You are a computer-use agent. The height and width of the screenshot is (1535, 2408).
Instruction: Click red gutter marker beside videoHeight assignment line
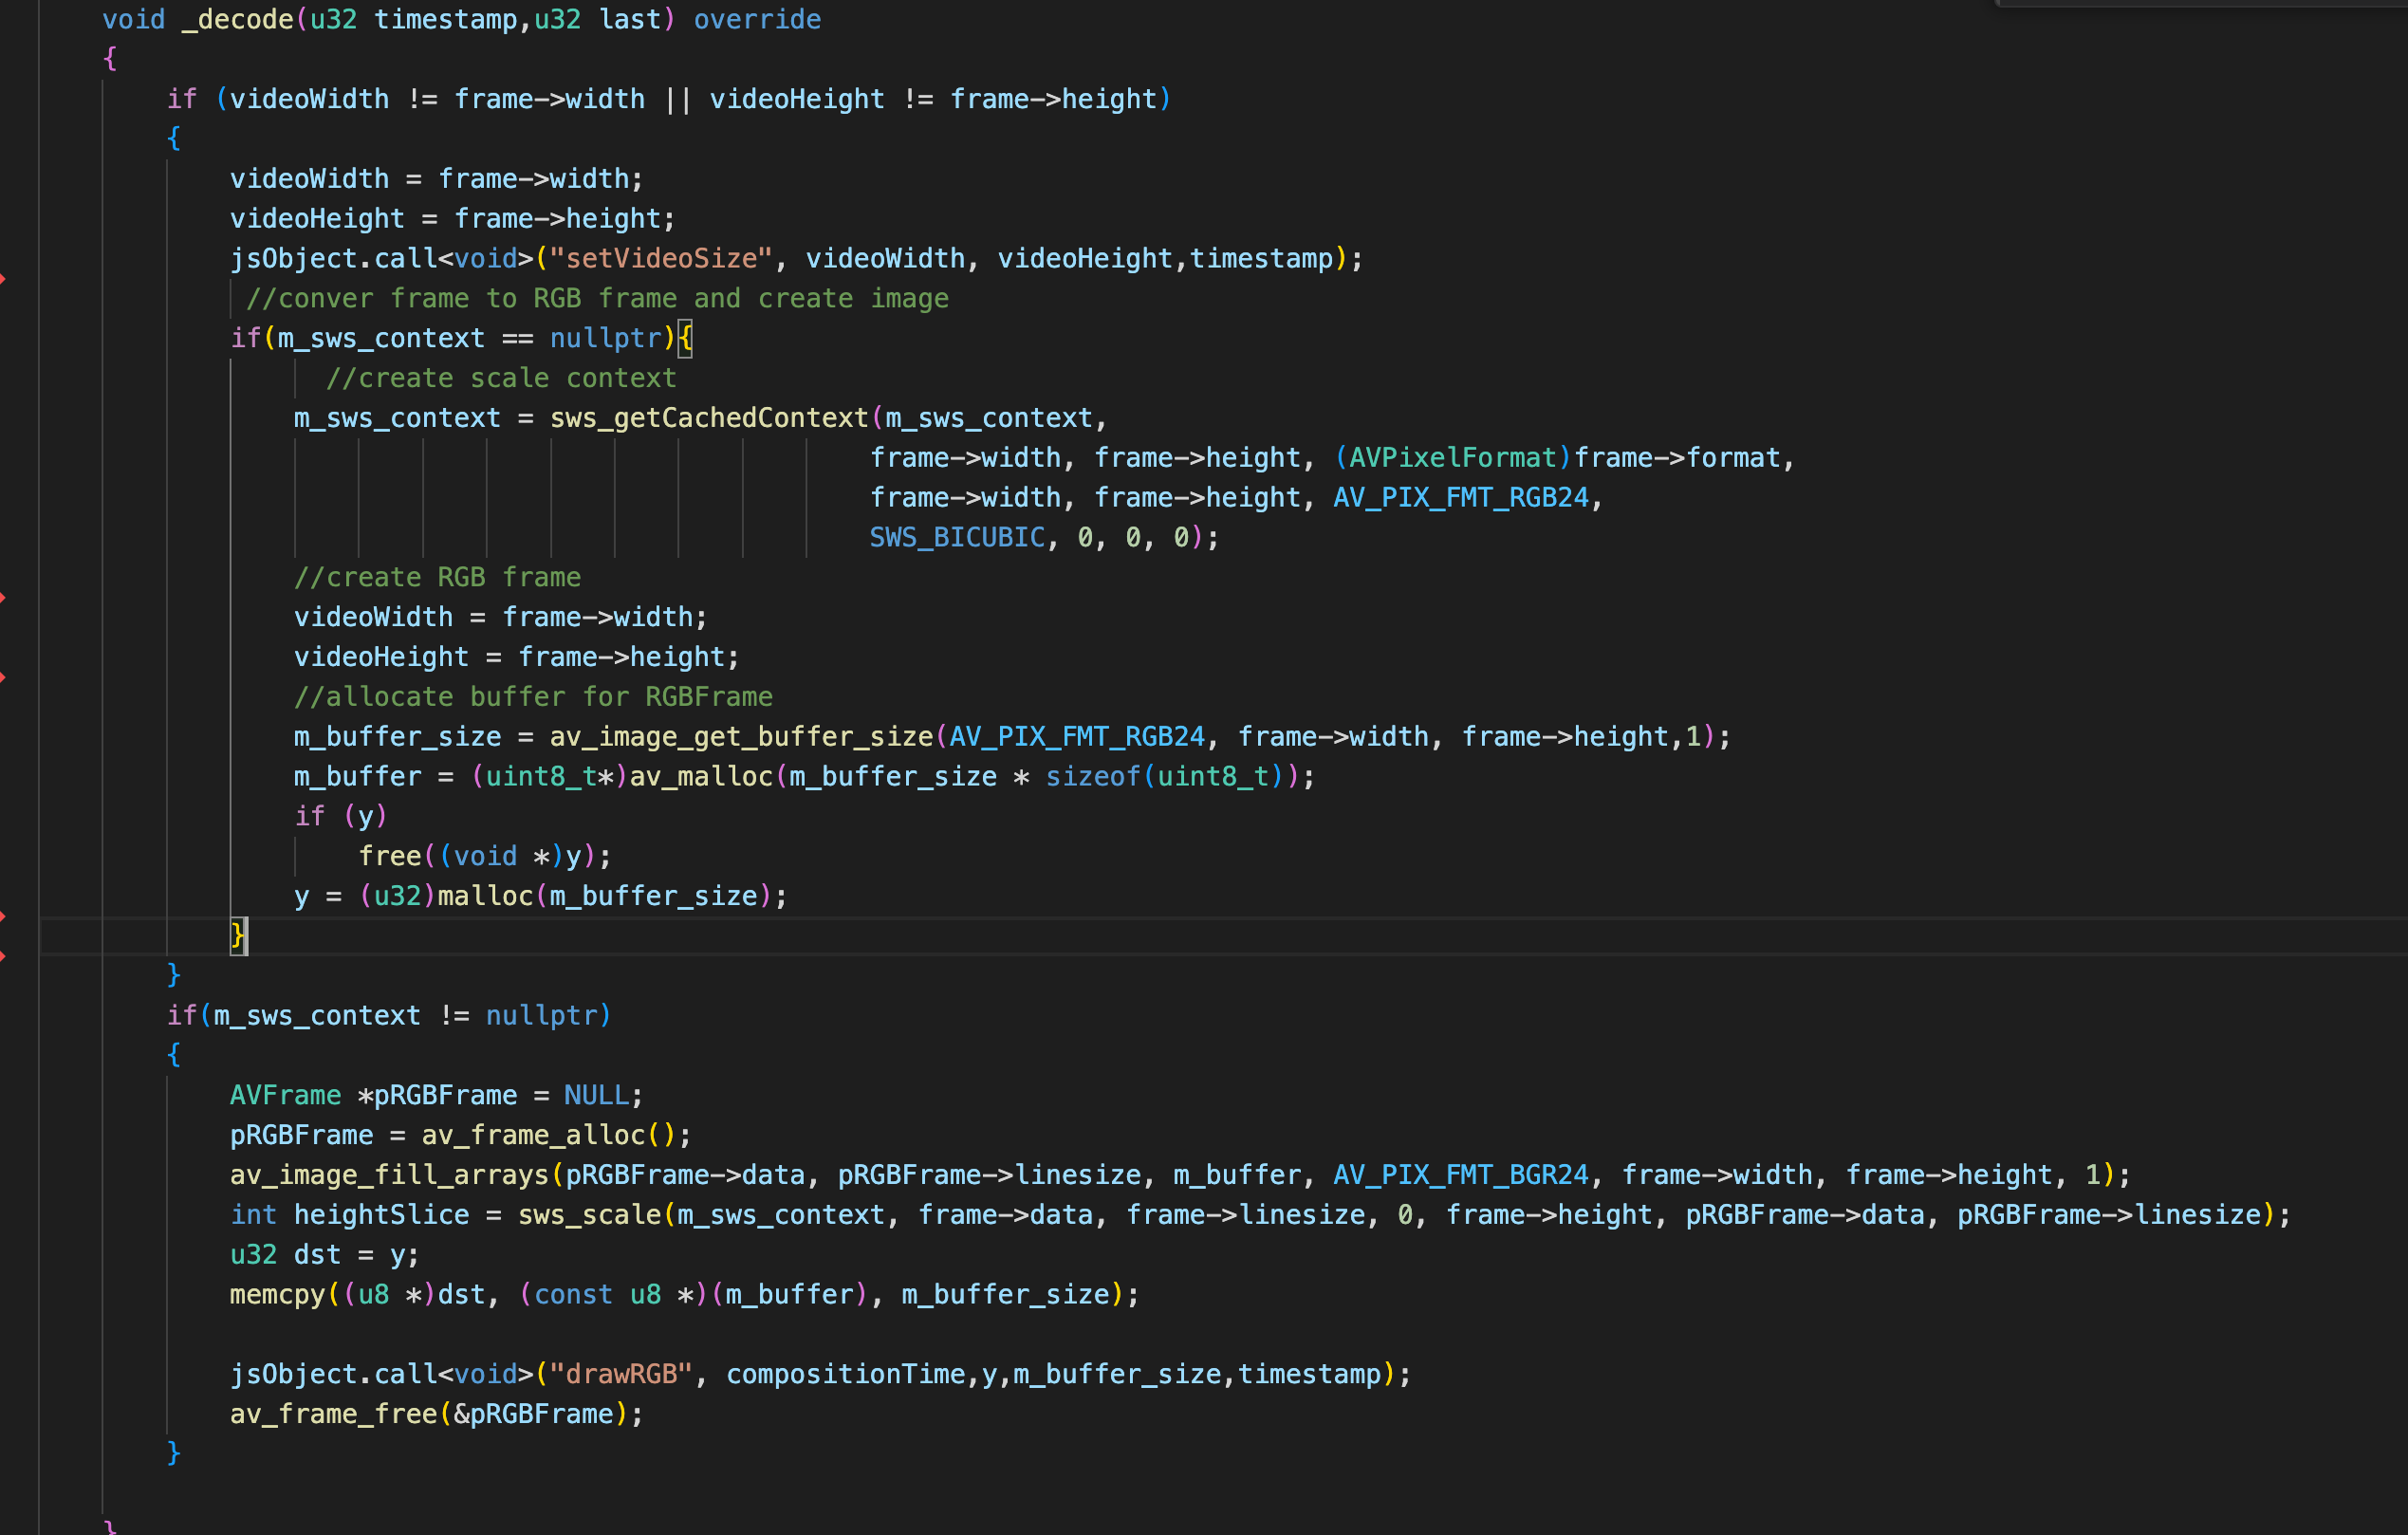pos(3,677)
